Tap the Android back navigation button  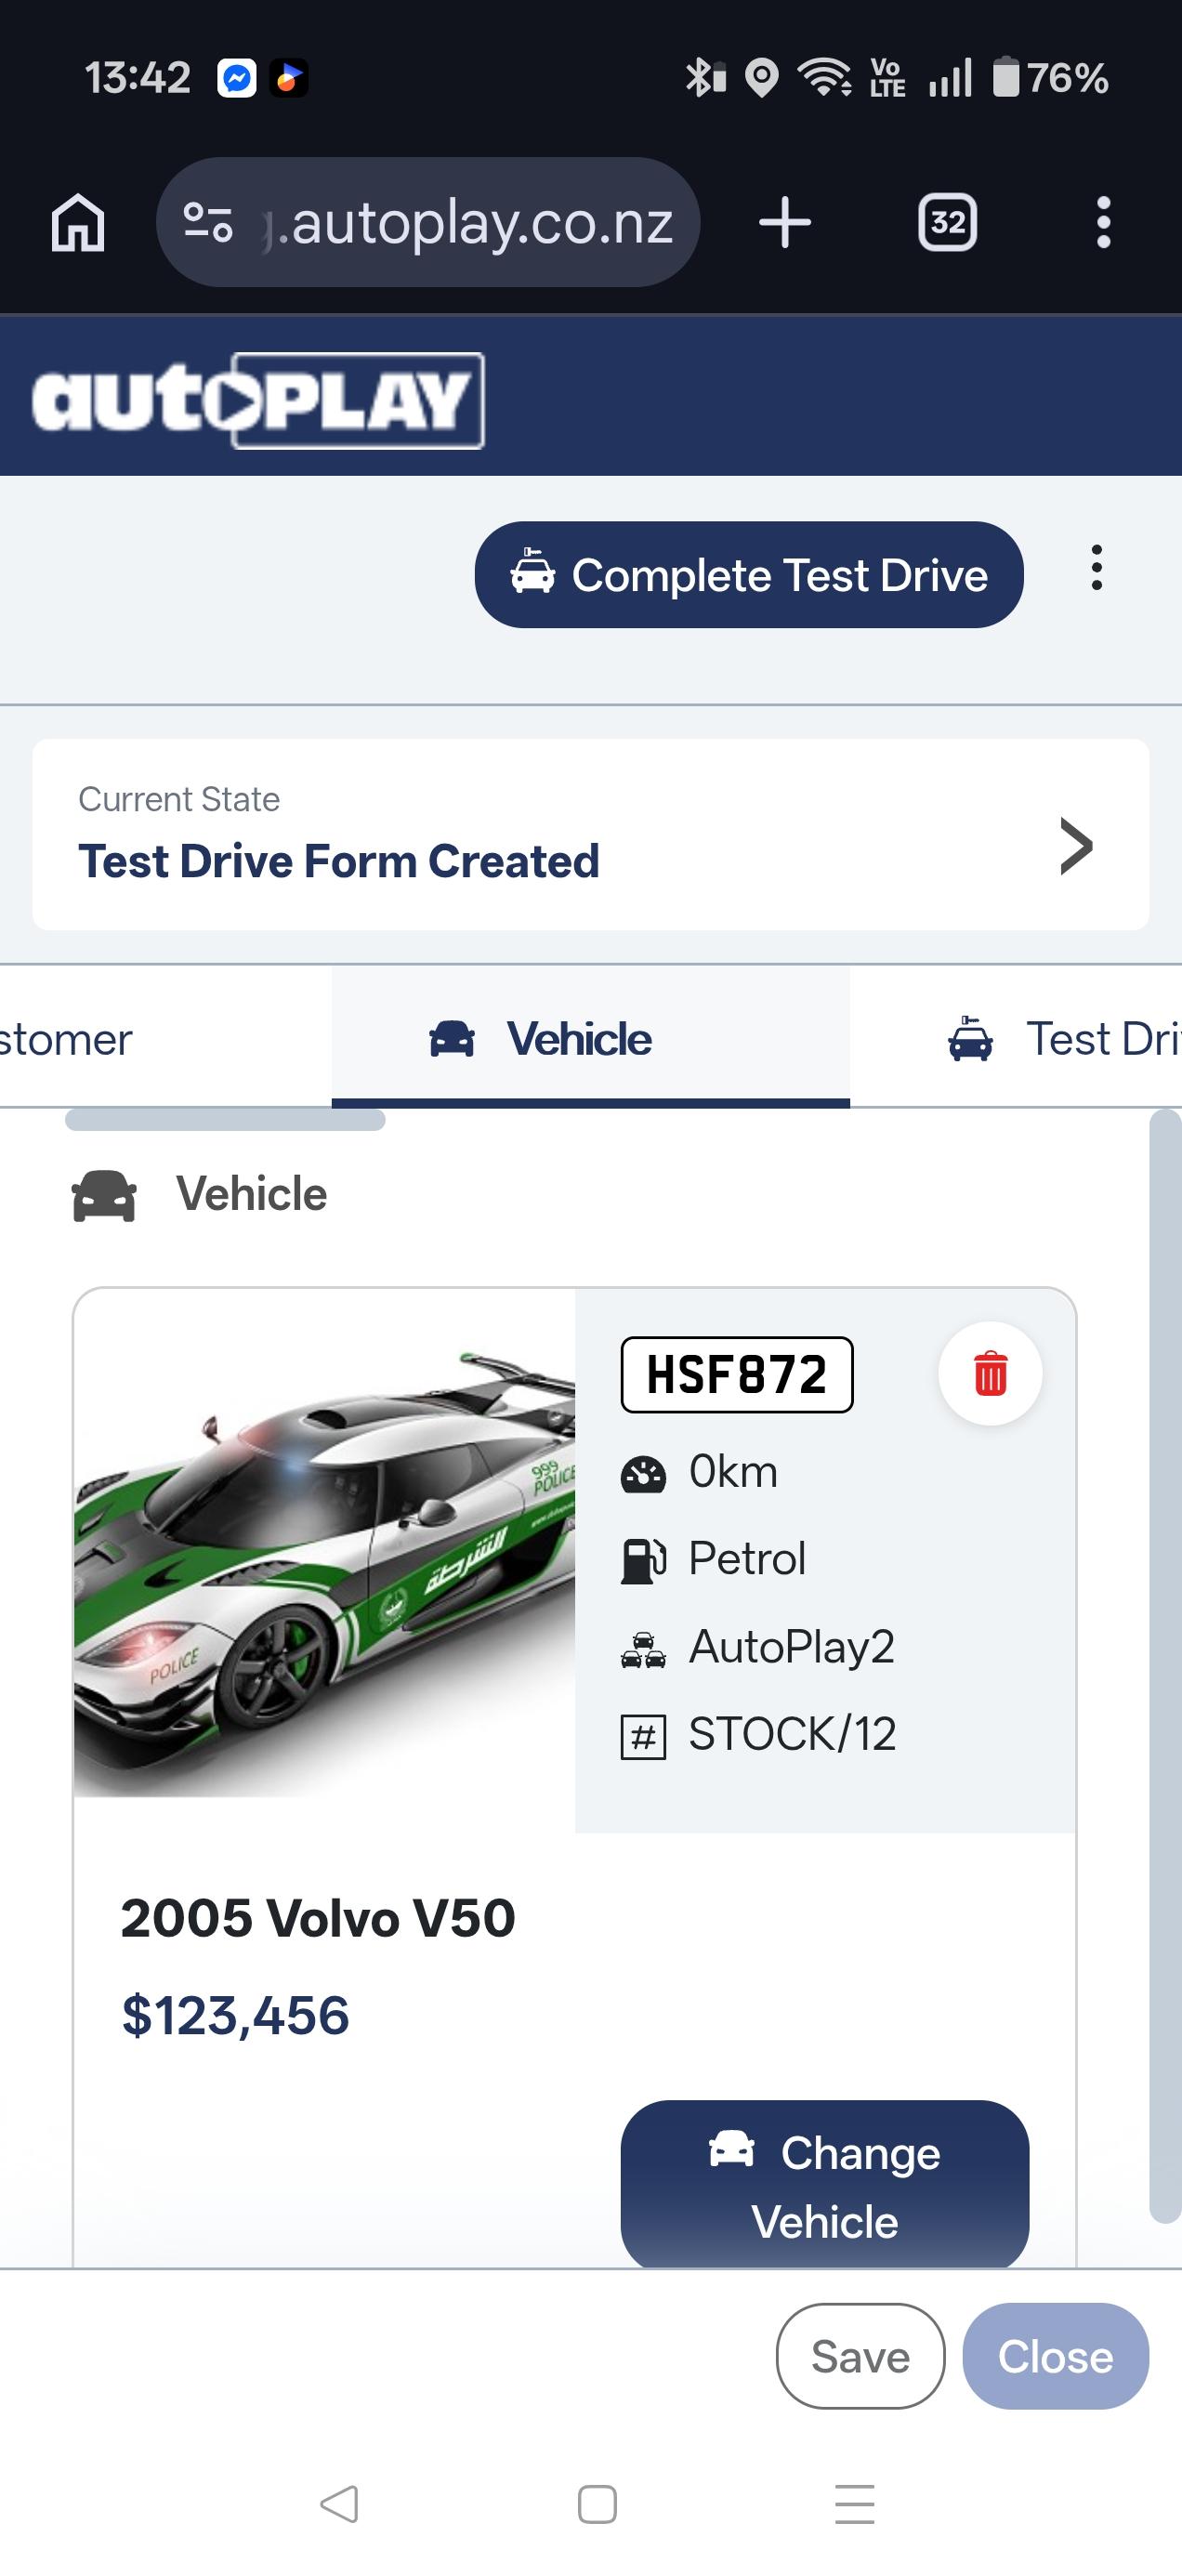click(339, 2503)
